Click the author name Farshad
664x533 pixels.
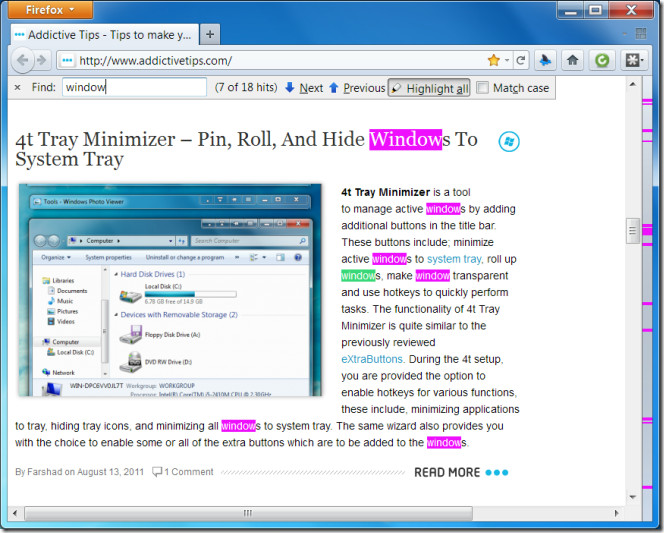(44, 472)
